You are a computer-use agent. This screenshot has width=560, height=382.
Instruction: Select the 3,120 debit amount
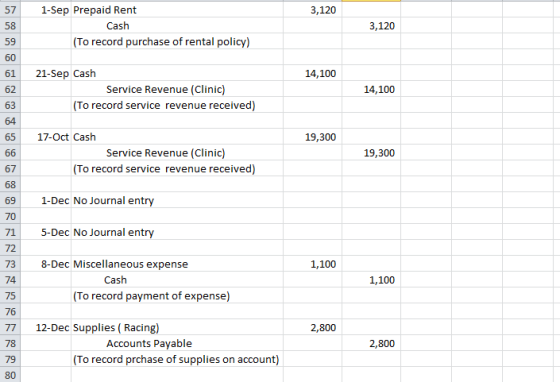point(312,10)
